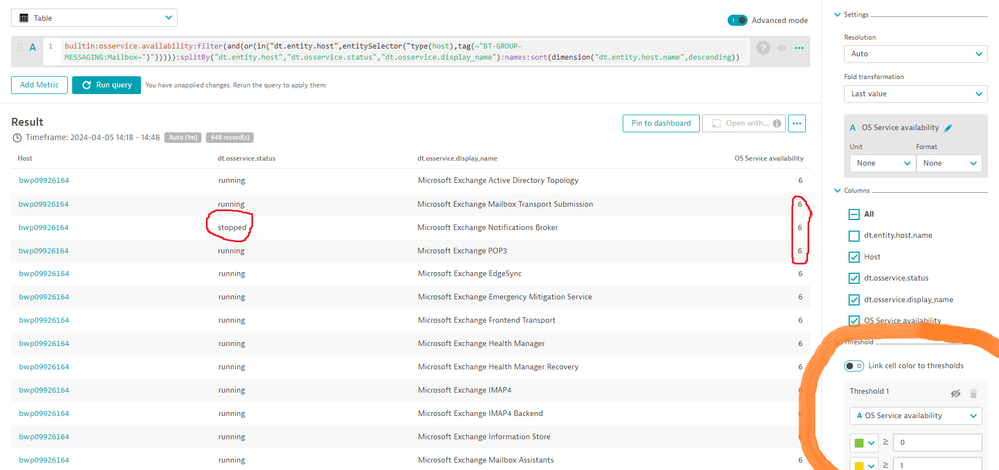Sort by the Host column header
The image size is (999, 470).
(x=25, y=159)
